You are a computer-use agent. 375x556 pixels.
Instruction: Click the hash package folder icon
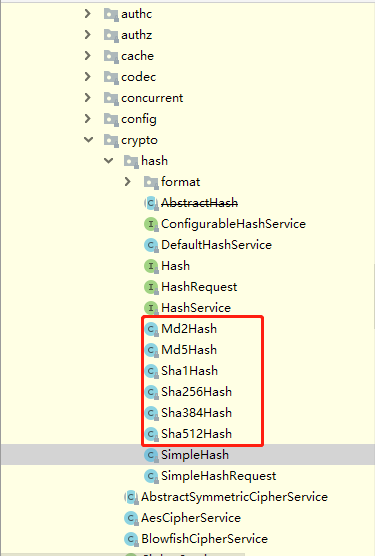(x=131, y=161)
